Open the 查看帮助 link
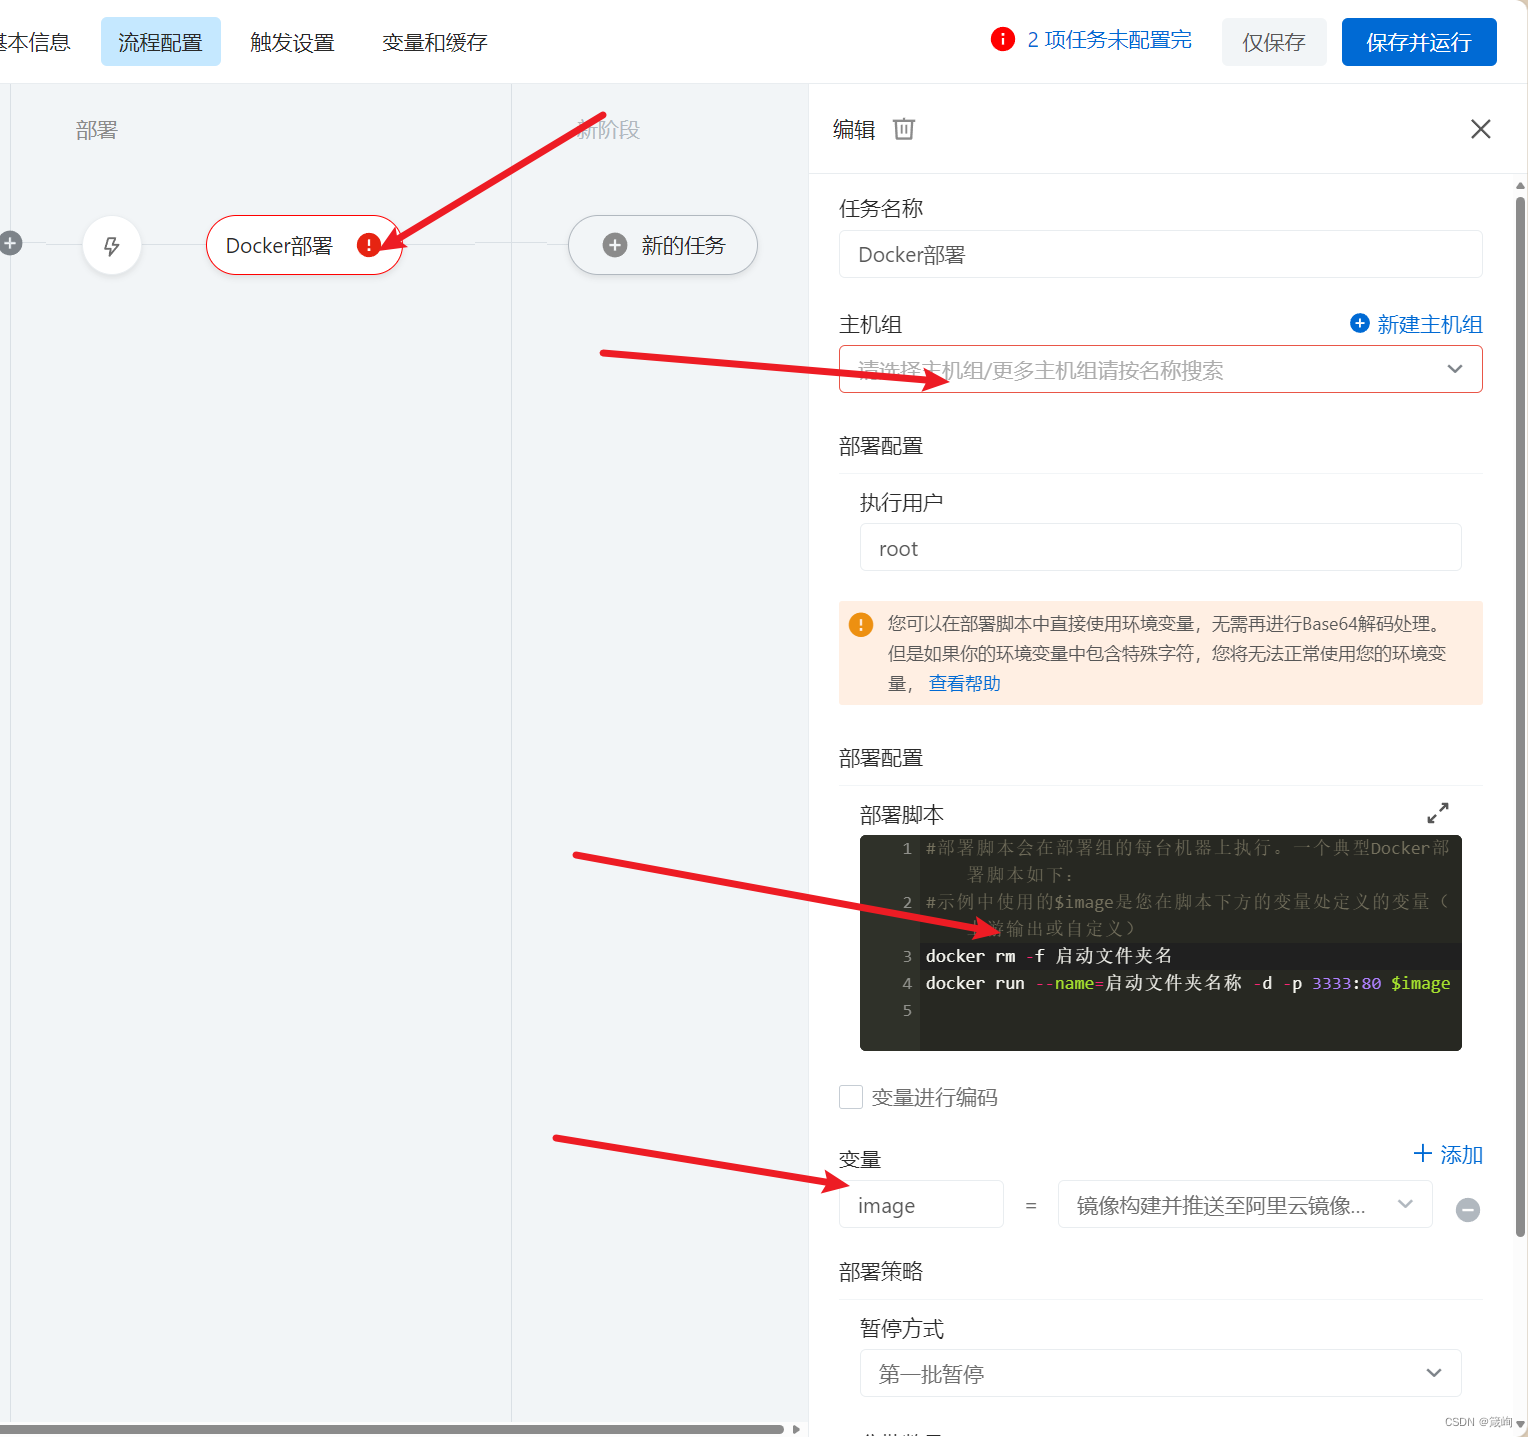The image size is (1528, 1437). pyautogui.click(x=965, y=683)
